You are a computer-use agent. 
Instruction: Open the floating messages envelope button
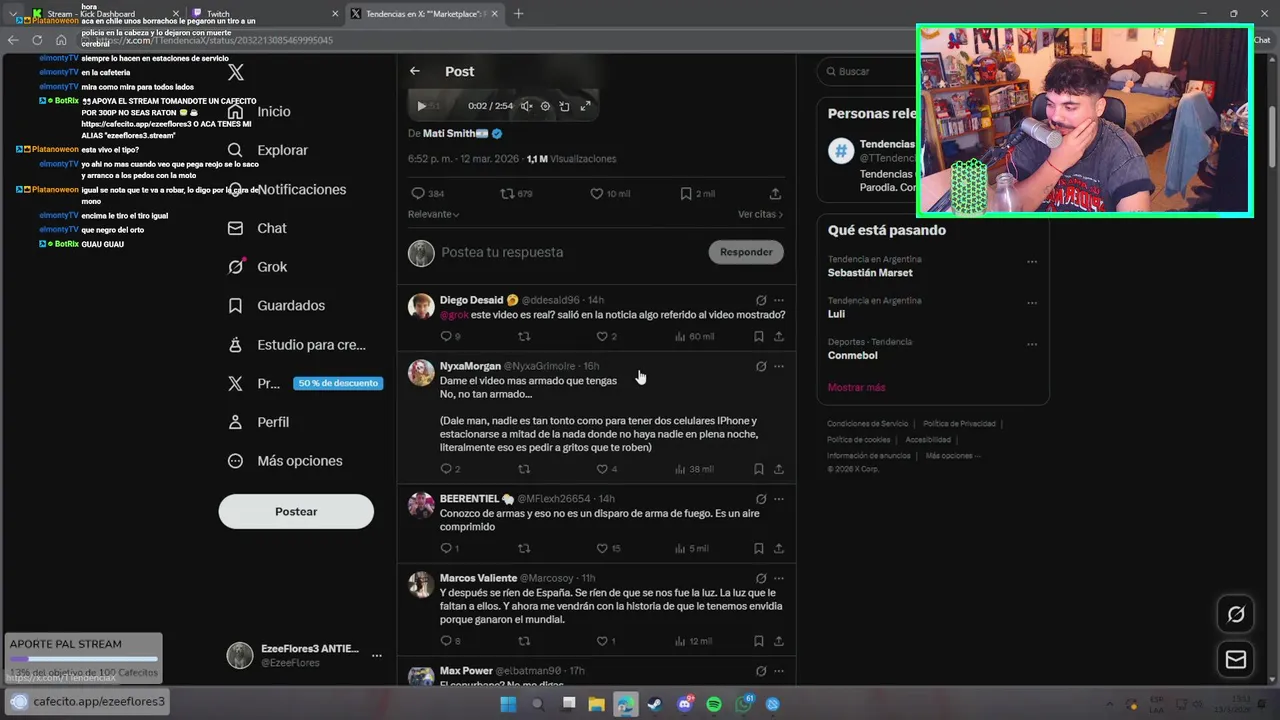[x=1236, y=660]
